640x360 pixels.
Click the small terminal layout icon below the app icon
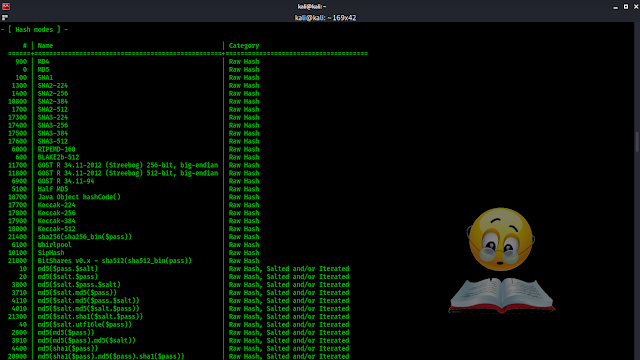click(5, 18)
